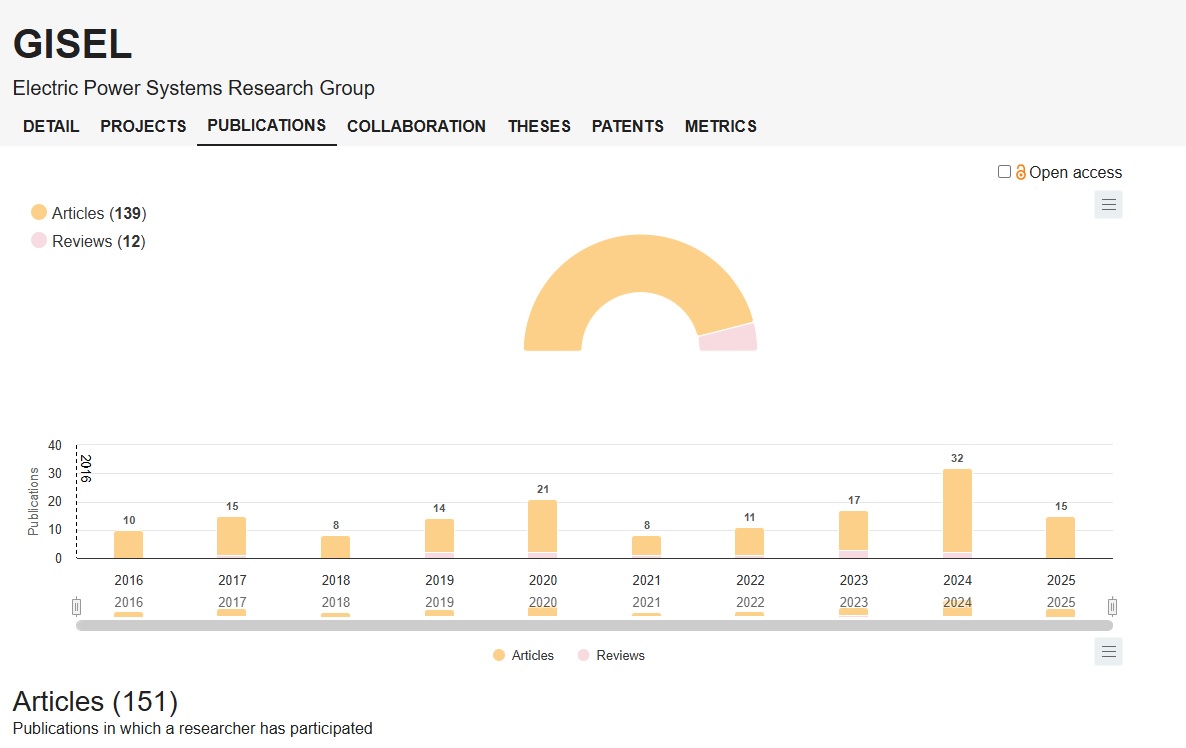
Task: Open the bar chart hamburger menu
Action: click(1108, 652)
